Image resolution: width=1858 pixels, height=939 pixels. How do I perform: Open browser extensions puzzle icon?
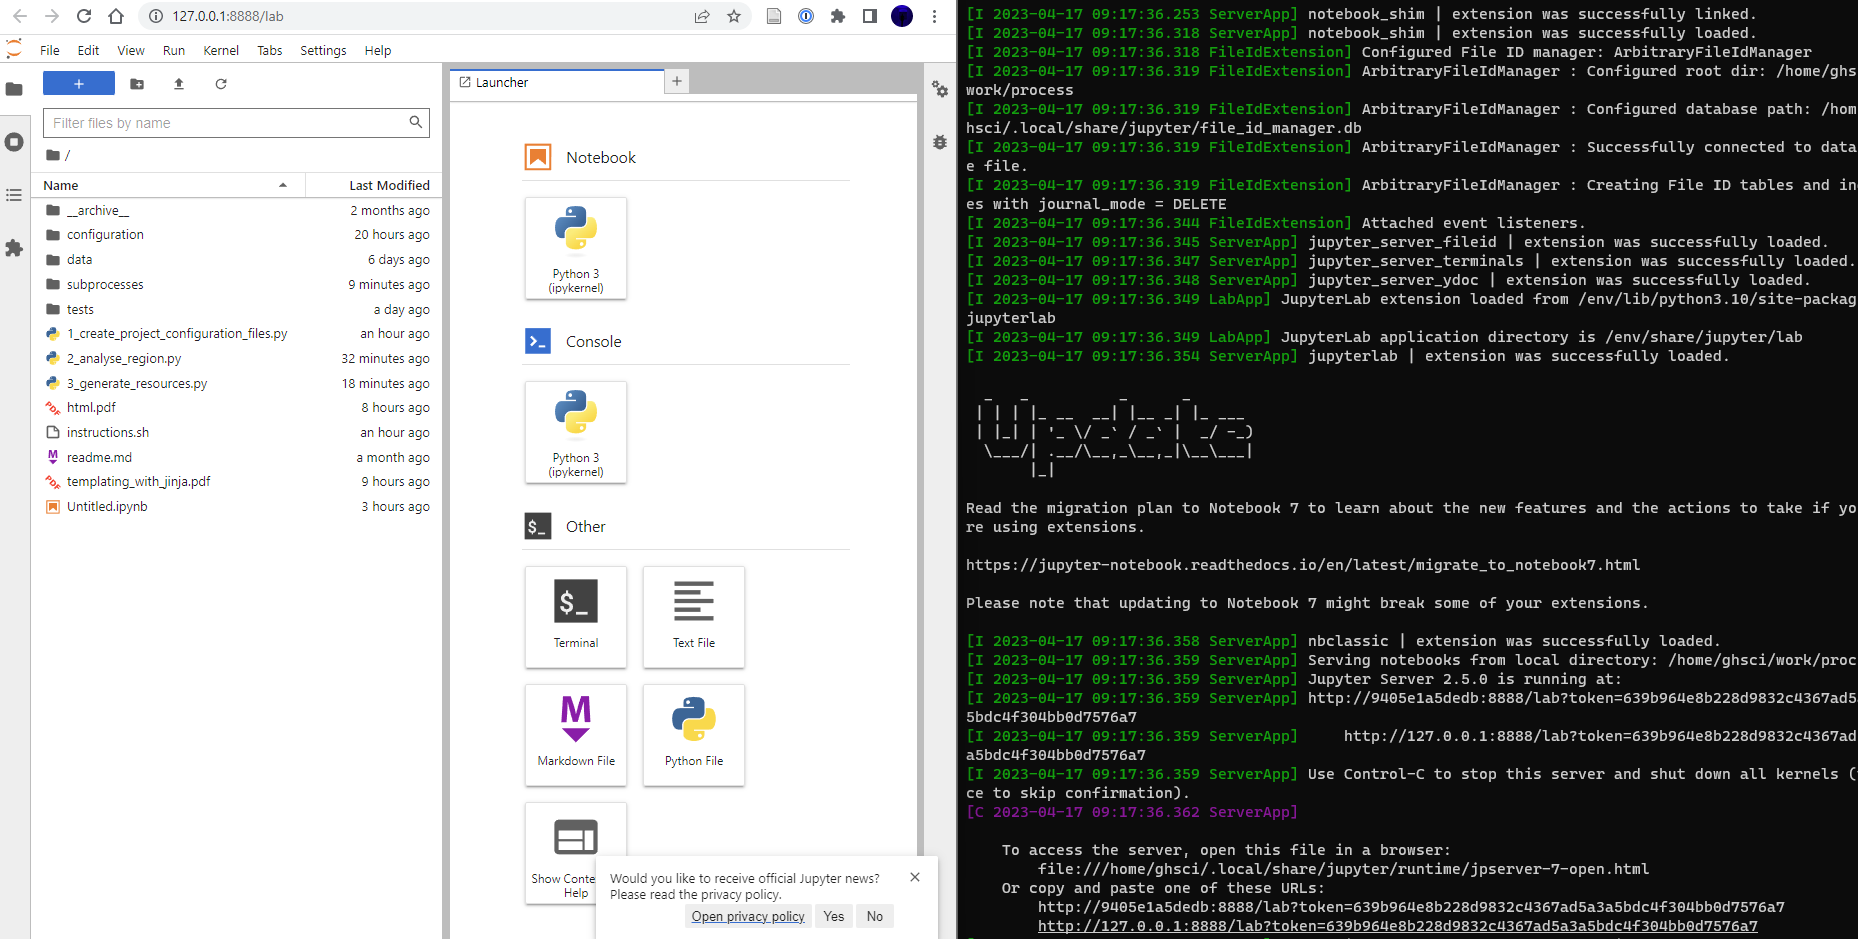(x=838, y=16)
